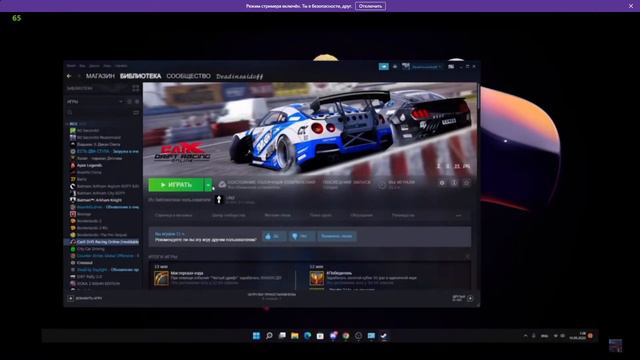Image resolution: width=640 pixels, height=360 pixels.
Task: Open game info circle icon
Action: [454, 183]
